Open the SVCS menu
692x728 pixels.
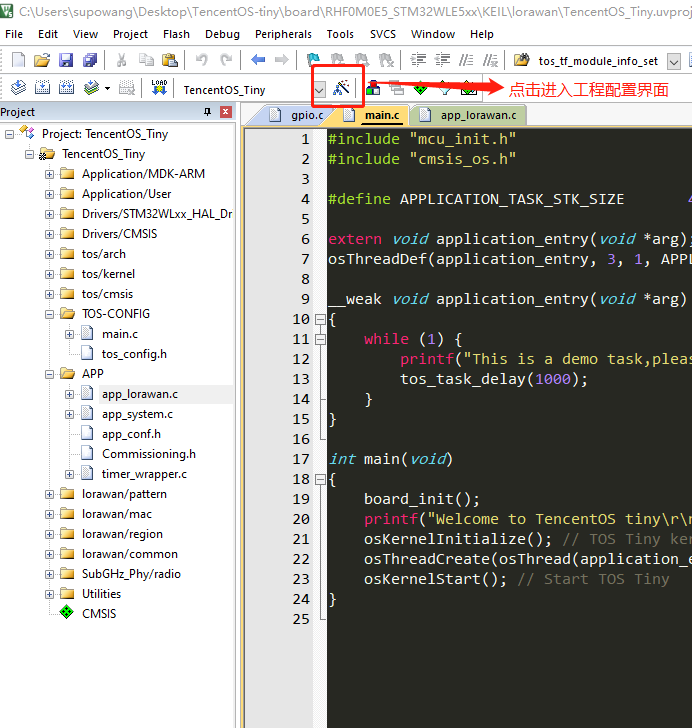coord(383,34)
